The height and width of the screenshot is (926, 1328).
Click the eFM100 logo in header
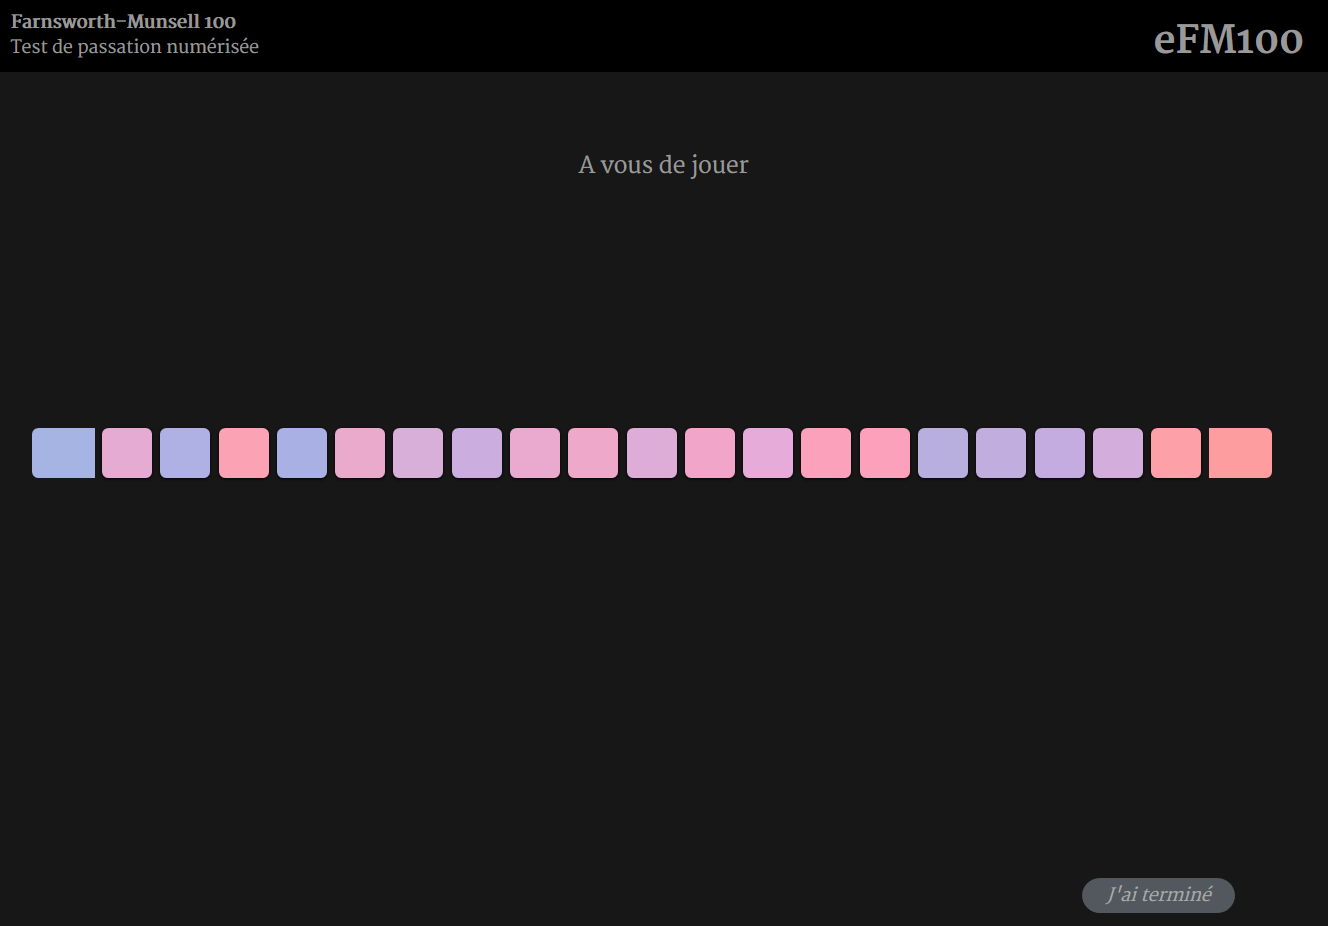(x=1228, y=39)
